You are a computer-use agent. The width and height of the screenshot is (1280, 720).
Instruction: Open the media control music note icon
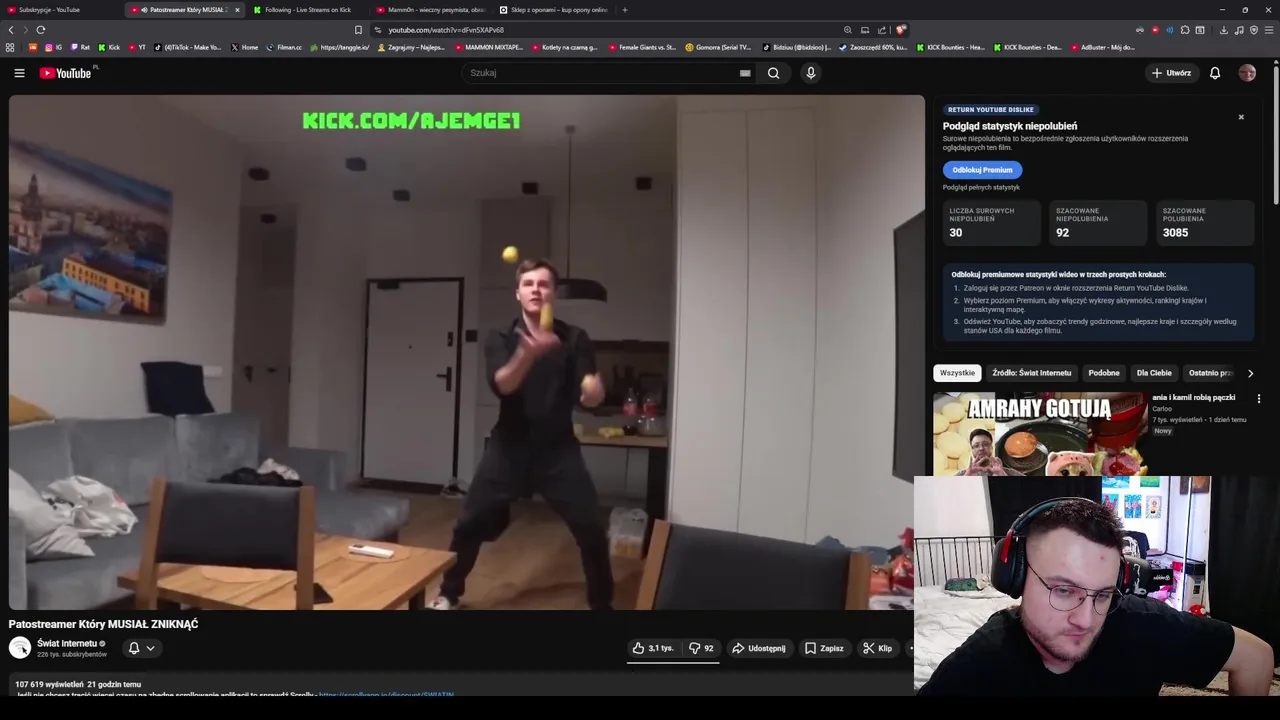tap(1239, 30)
